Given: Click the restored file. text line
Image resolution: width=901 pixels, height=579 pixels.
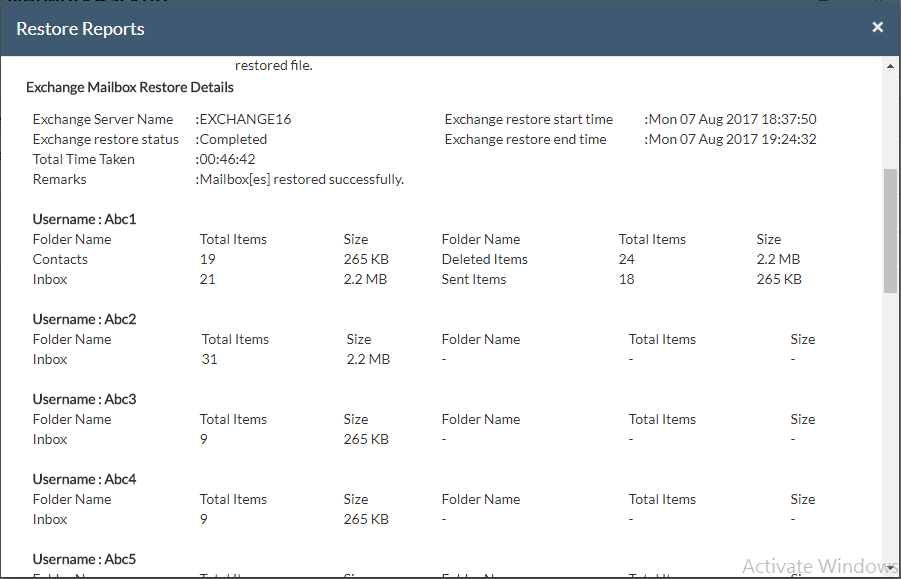Looking at the screenshot, I should (274, 65).
